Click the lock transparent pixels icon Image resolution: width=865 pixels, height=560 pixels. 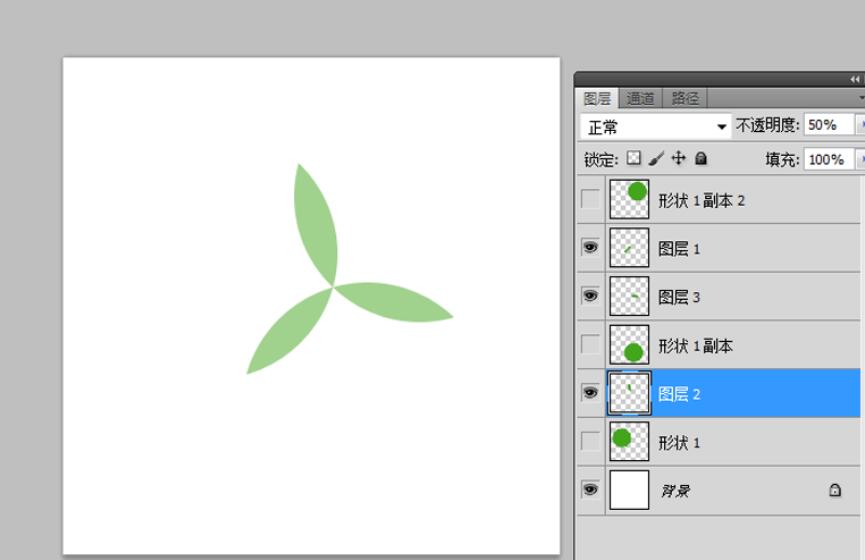click(x=633, y=158)
